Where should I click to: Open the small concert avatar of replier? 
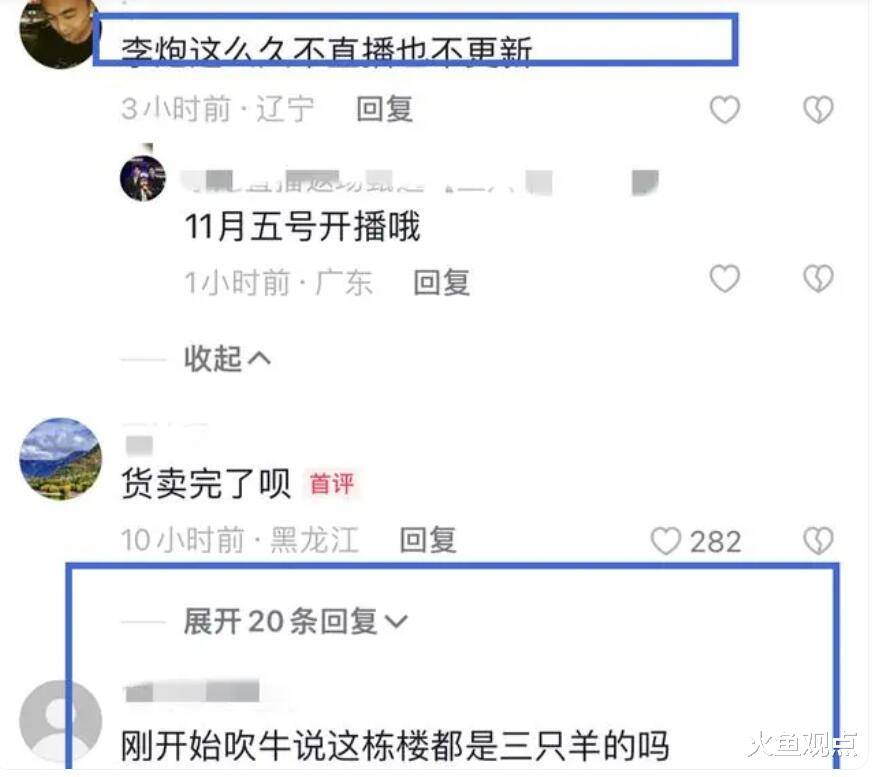point(143,178)
